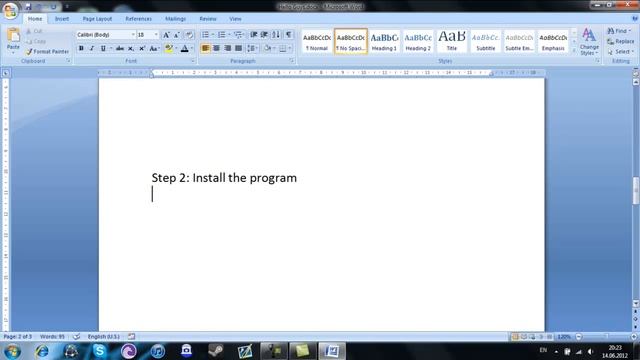Apply the Subtitle style
The height and width of the screenshot is (360, 640).
pyautogui.click(x=486, y=41)
